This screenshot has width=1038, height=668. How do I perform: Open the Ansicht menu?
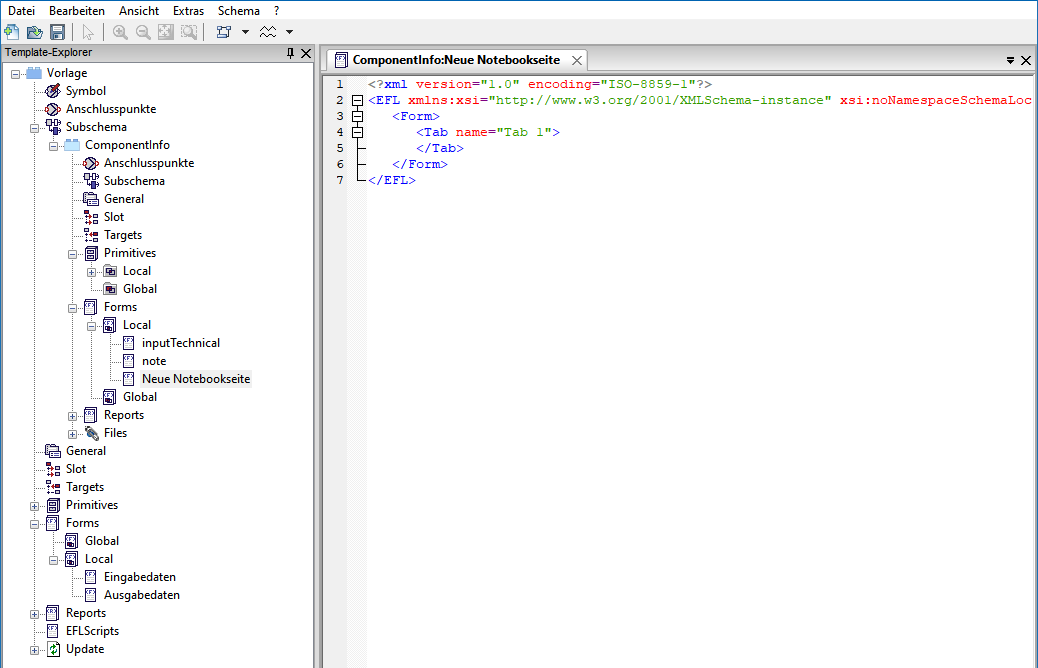[139, 11]
